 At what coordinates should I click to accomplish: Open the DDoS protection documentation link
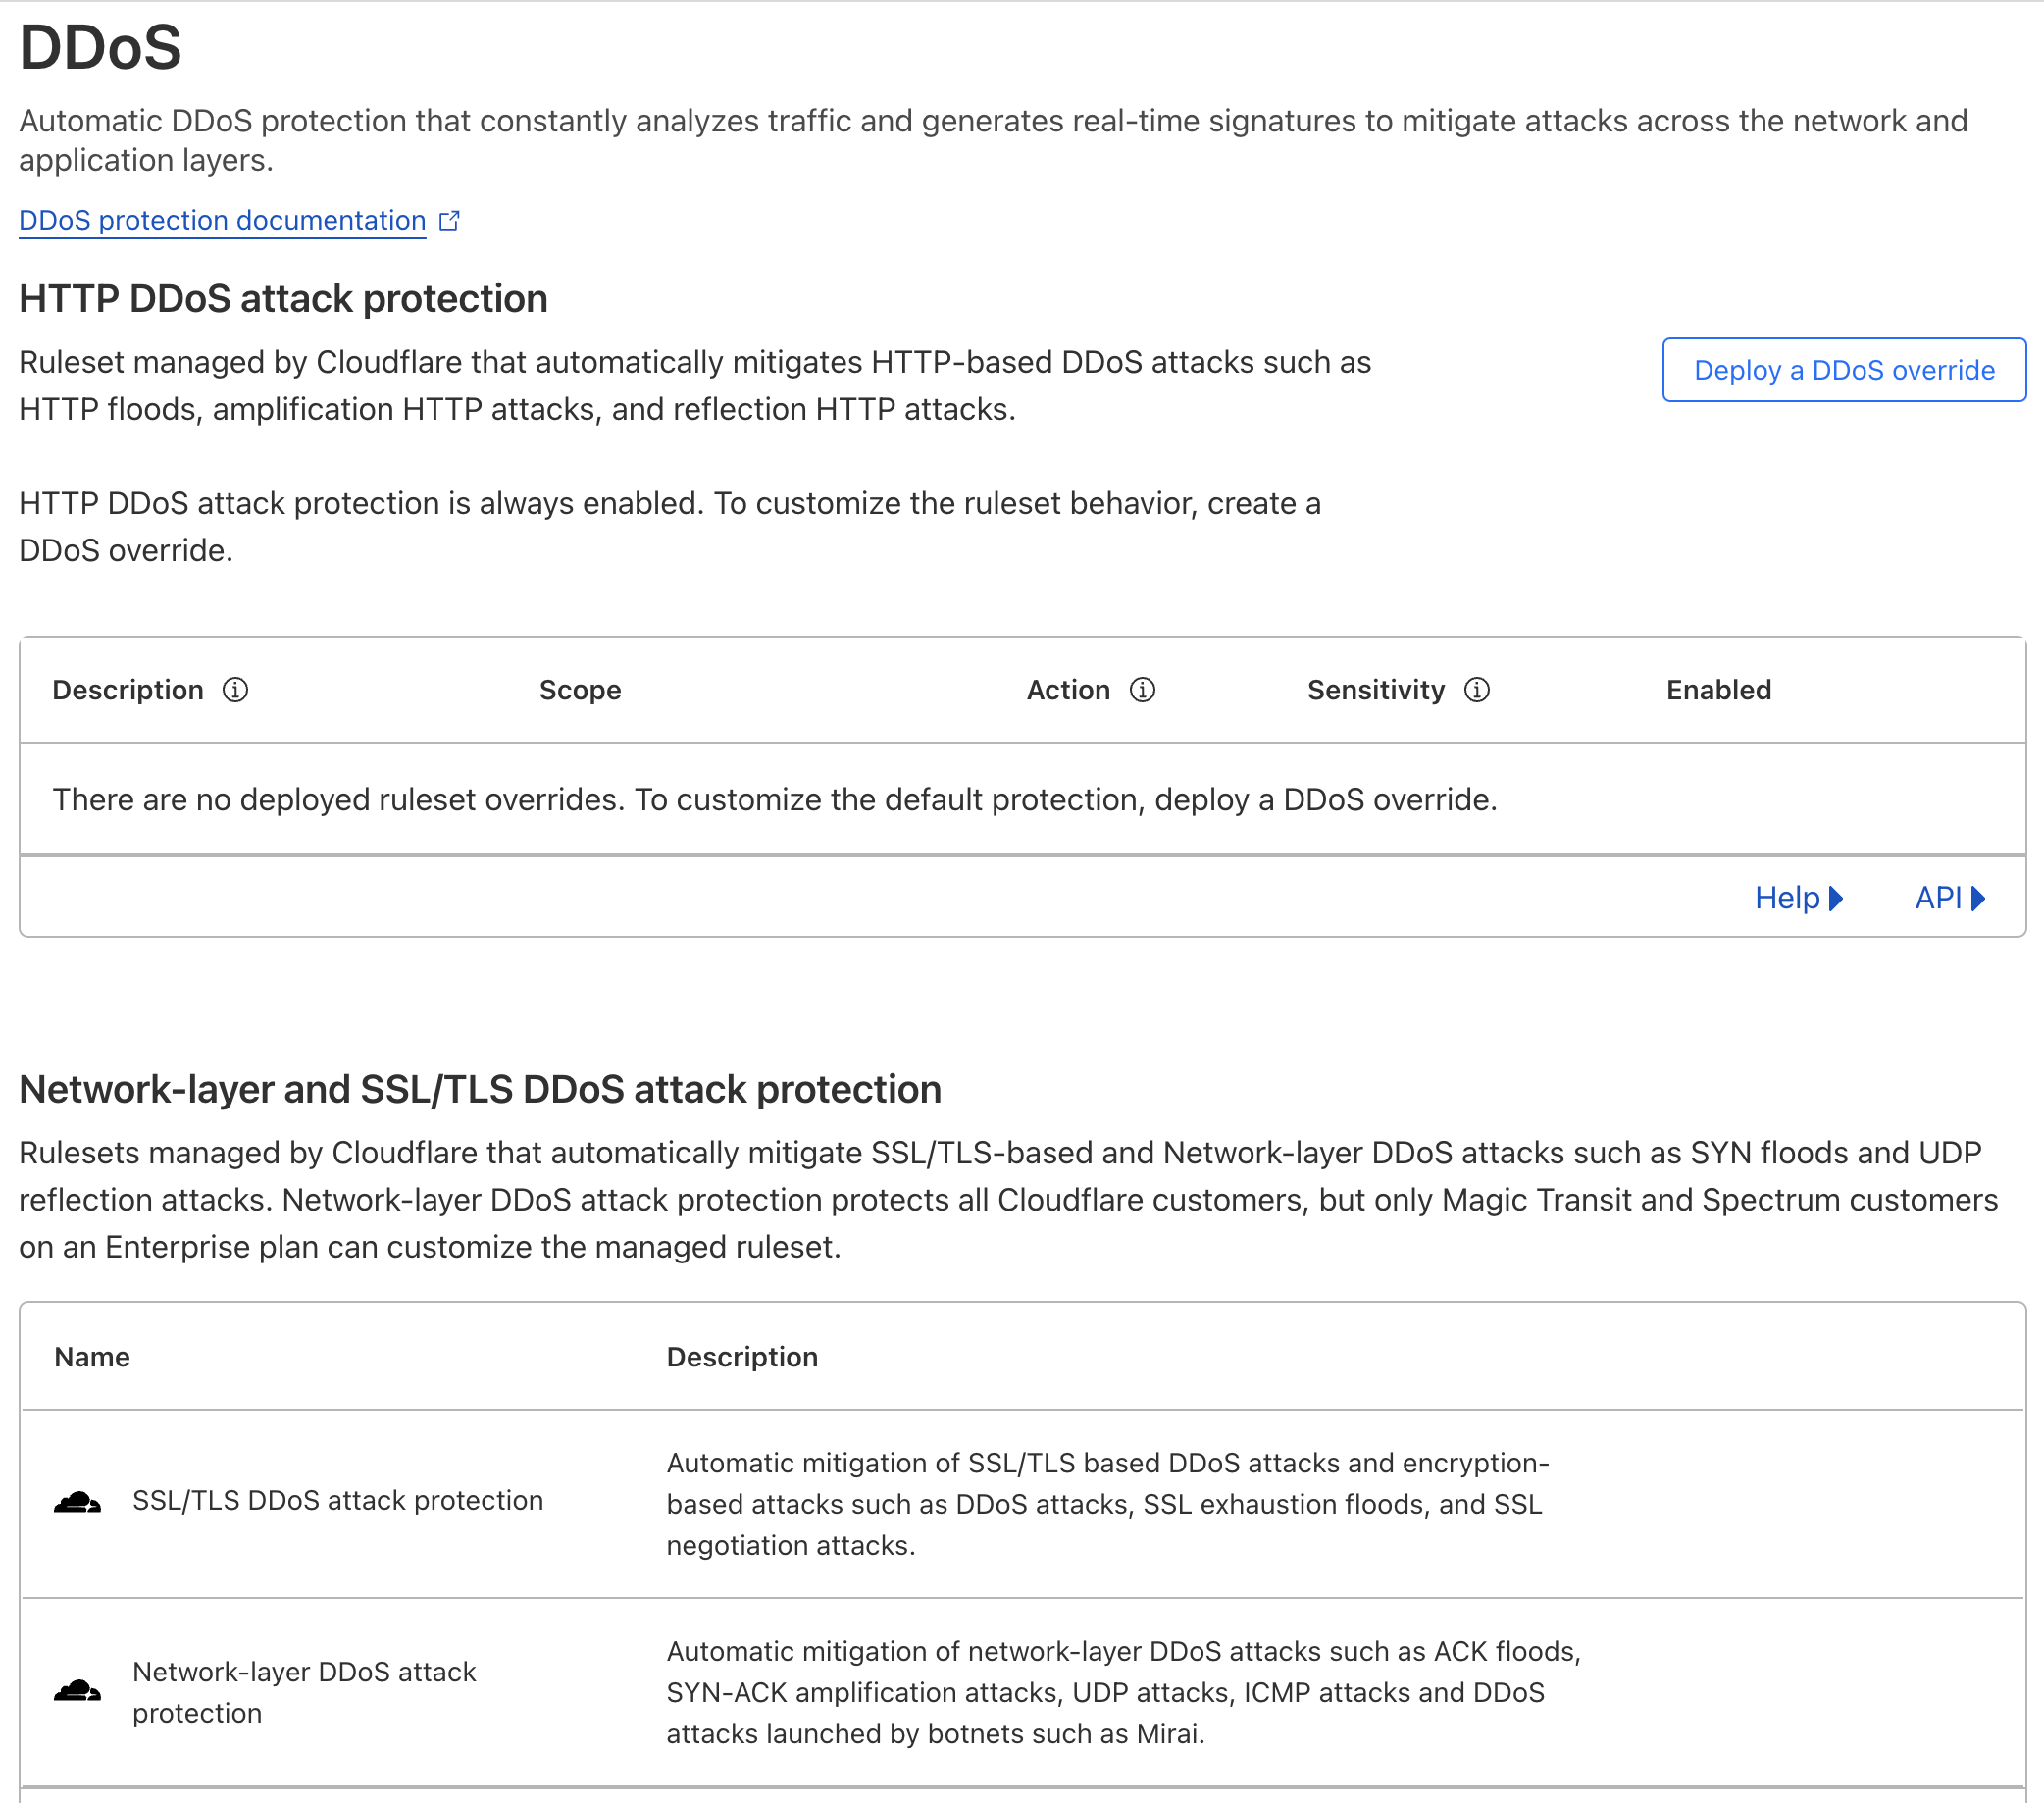pos(222,220)
